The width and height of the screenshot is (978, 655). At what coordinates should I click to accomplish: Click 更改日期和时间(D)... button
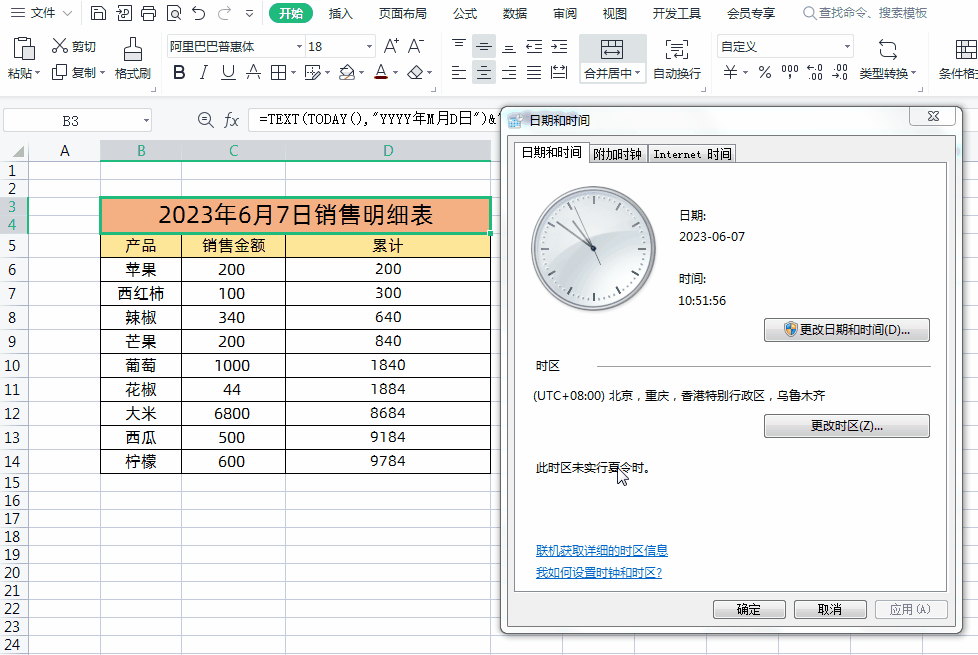pyautogui.click(x=846, y=330)
